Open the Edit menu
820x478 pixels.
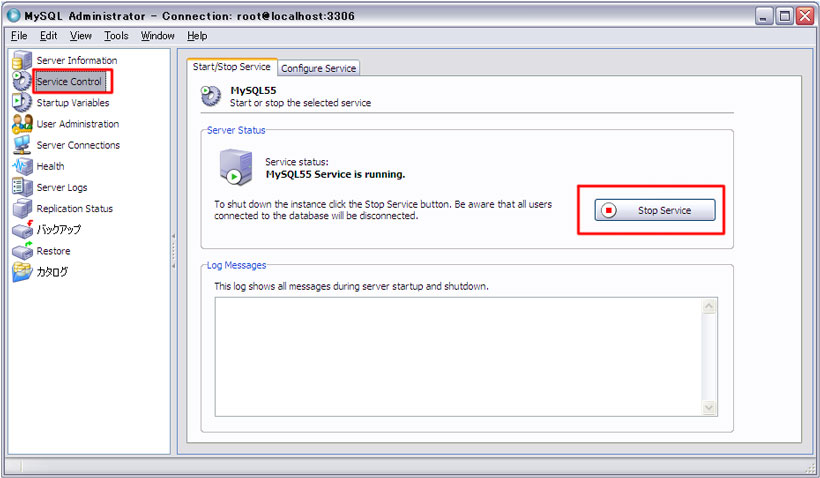48,36
